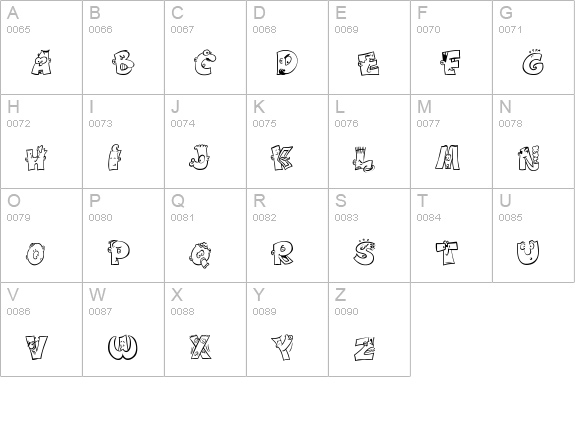Choose the M glyph in cell 0077

[x=447, y=157]
